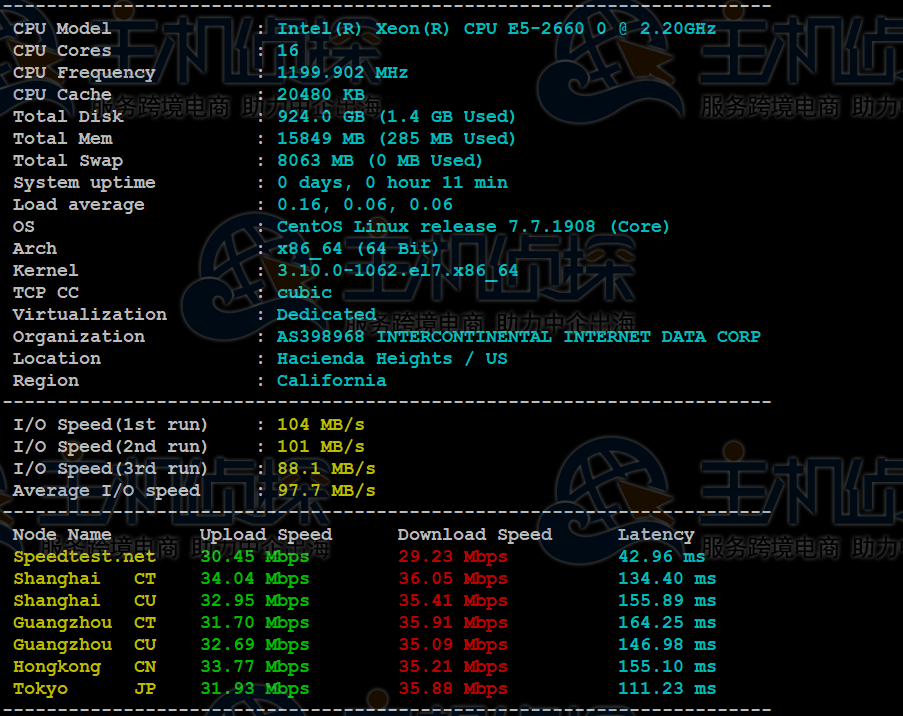Click the Hongkong CN latency 155.10 ms
The width and height of the screenshot is (903, 716).
(x=666, y=667)
